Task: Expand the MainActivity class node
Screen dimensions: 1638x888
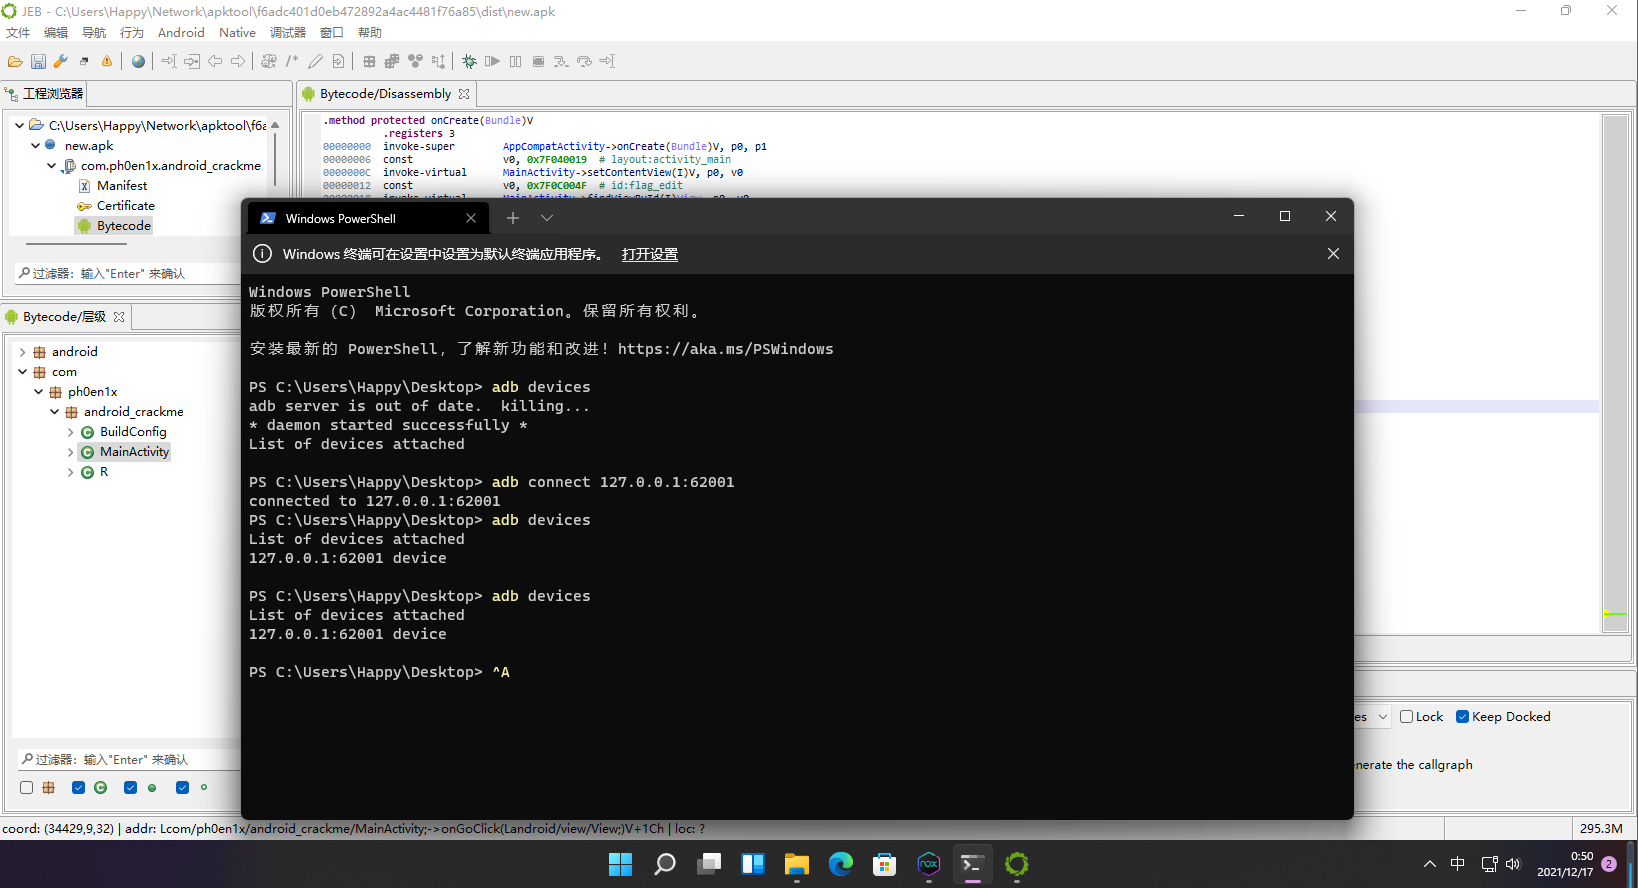Action: pos(71,452)
